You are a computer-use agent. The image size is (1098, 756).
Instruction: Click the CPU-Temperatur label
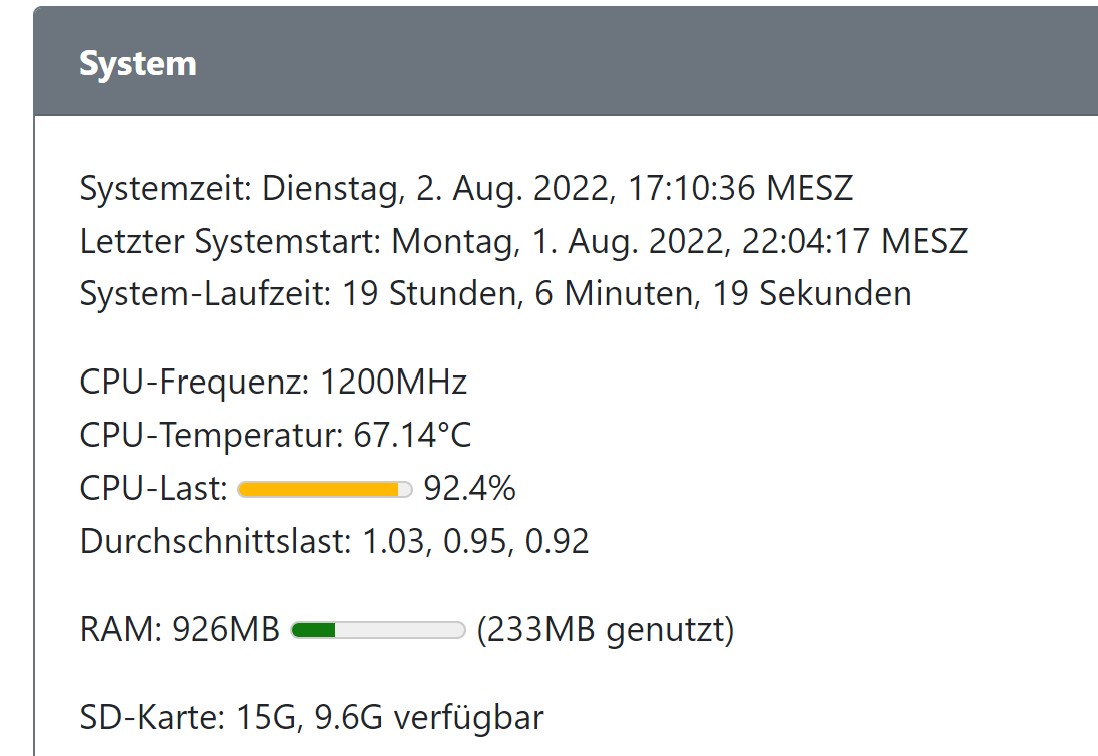click(212, 435)
